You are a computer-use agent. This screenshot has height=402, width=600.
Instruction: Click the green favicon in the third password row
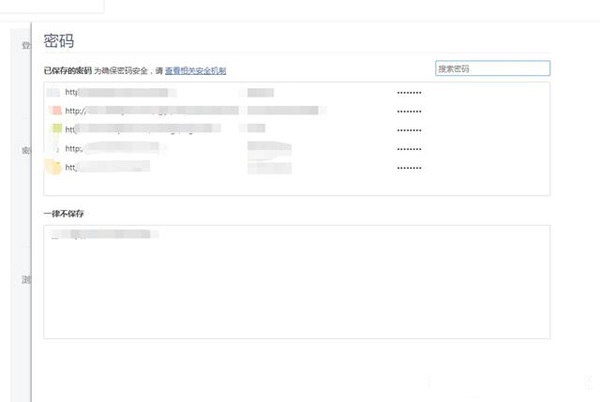pyautogui.click(x=56, y=129)
